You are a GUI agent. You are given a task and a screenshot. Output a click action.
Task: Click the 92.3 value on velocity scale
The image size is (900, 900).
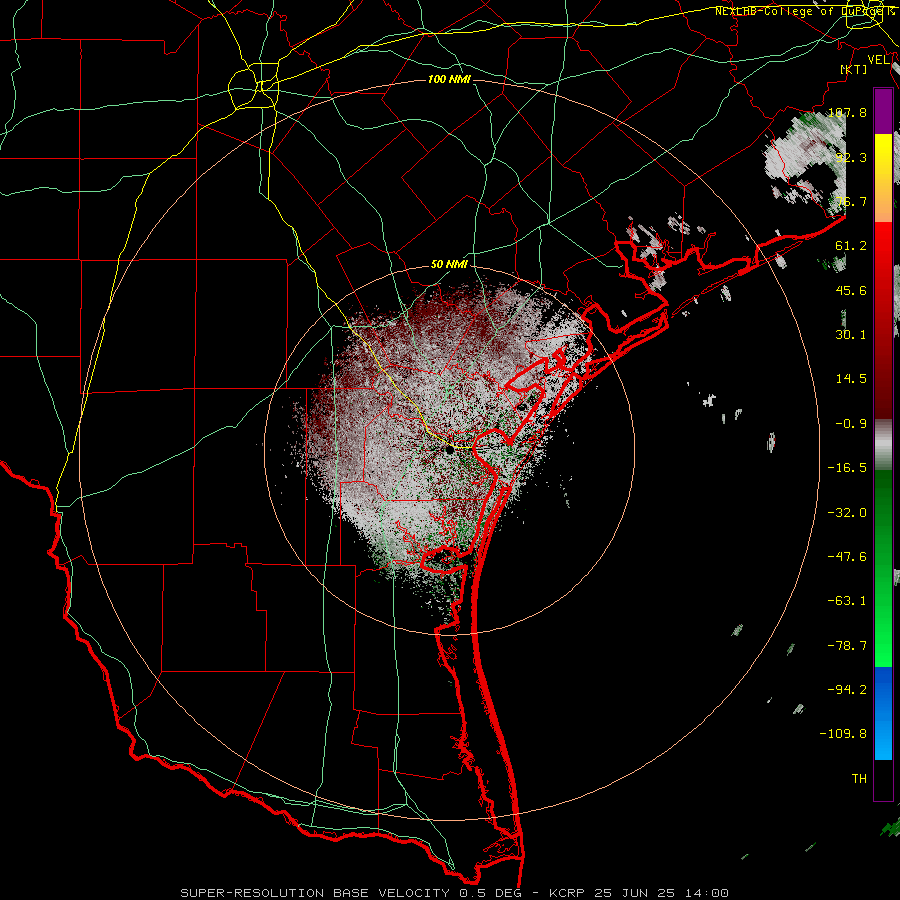[851, 157]
